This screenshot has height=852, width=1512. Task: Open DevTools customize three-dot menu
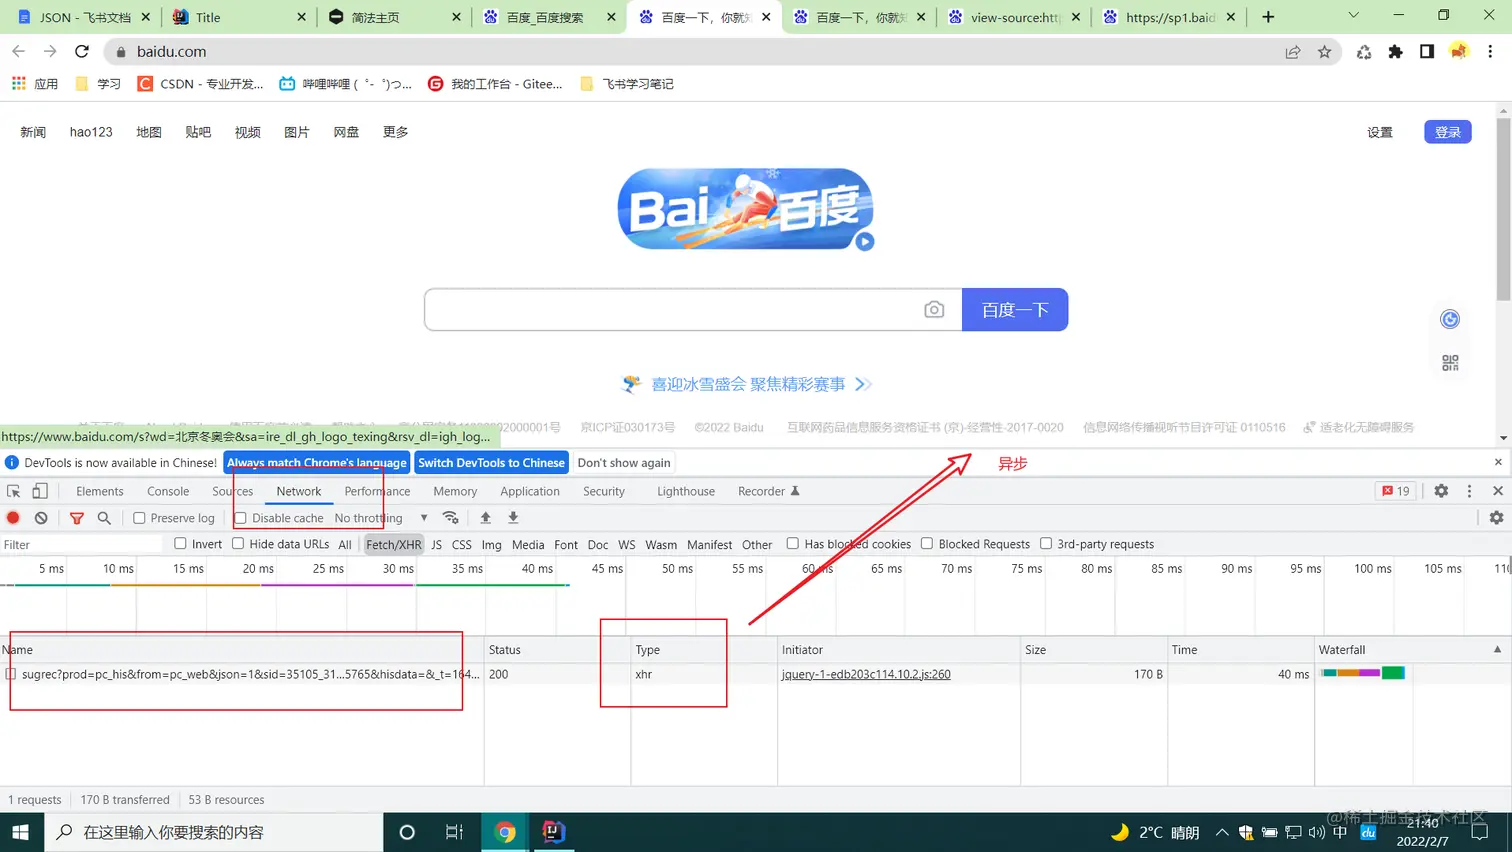pos(1469,491)
